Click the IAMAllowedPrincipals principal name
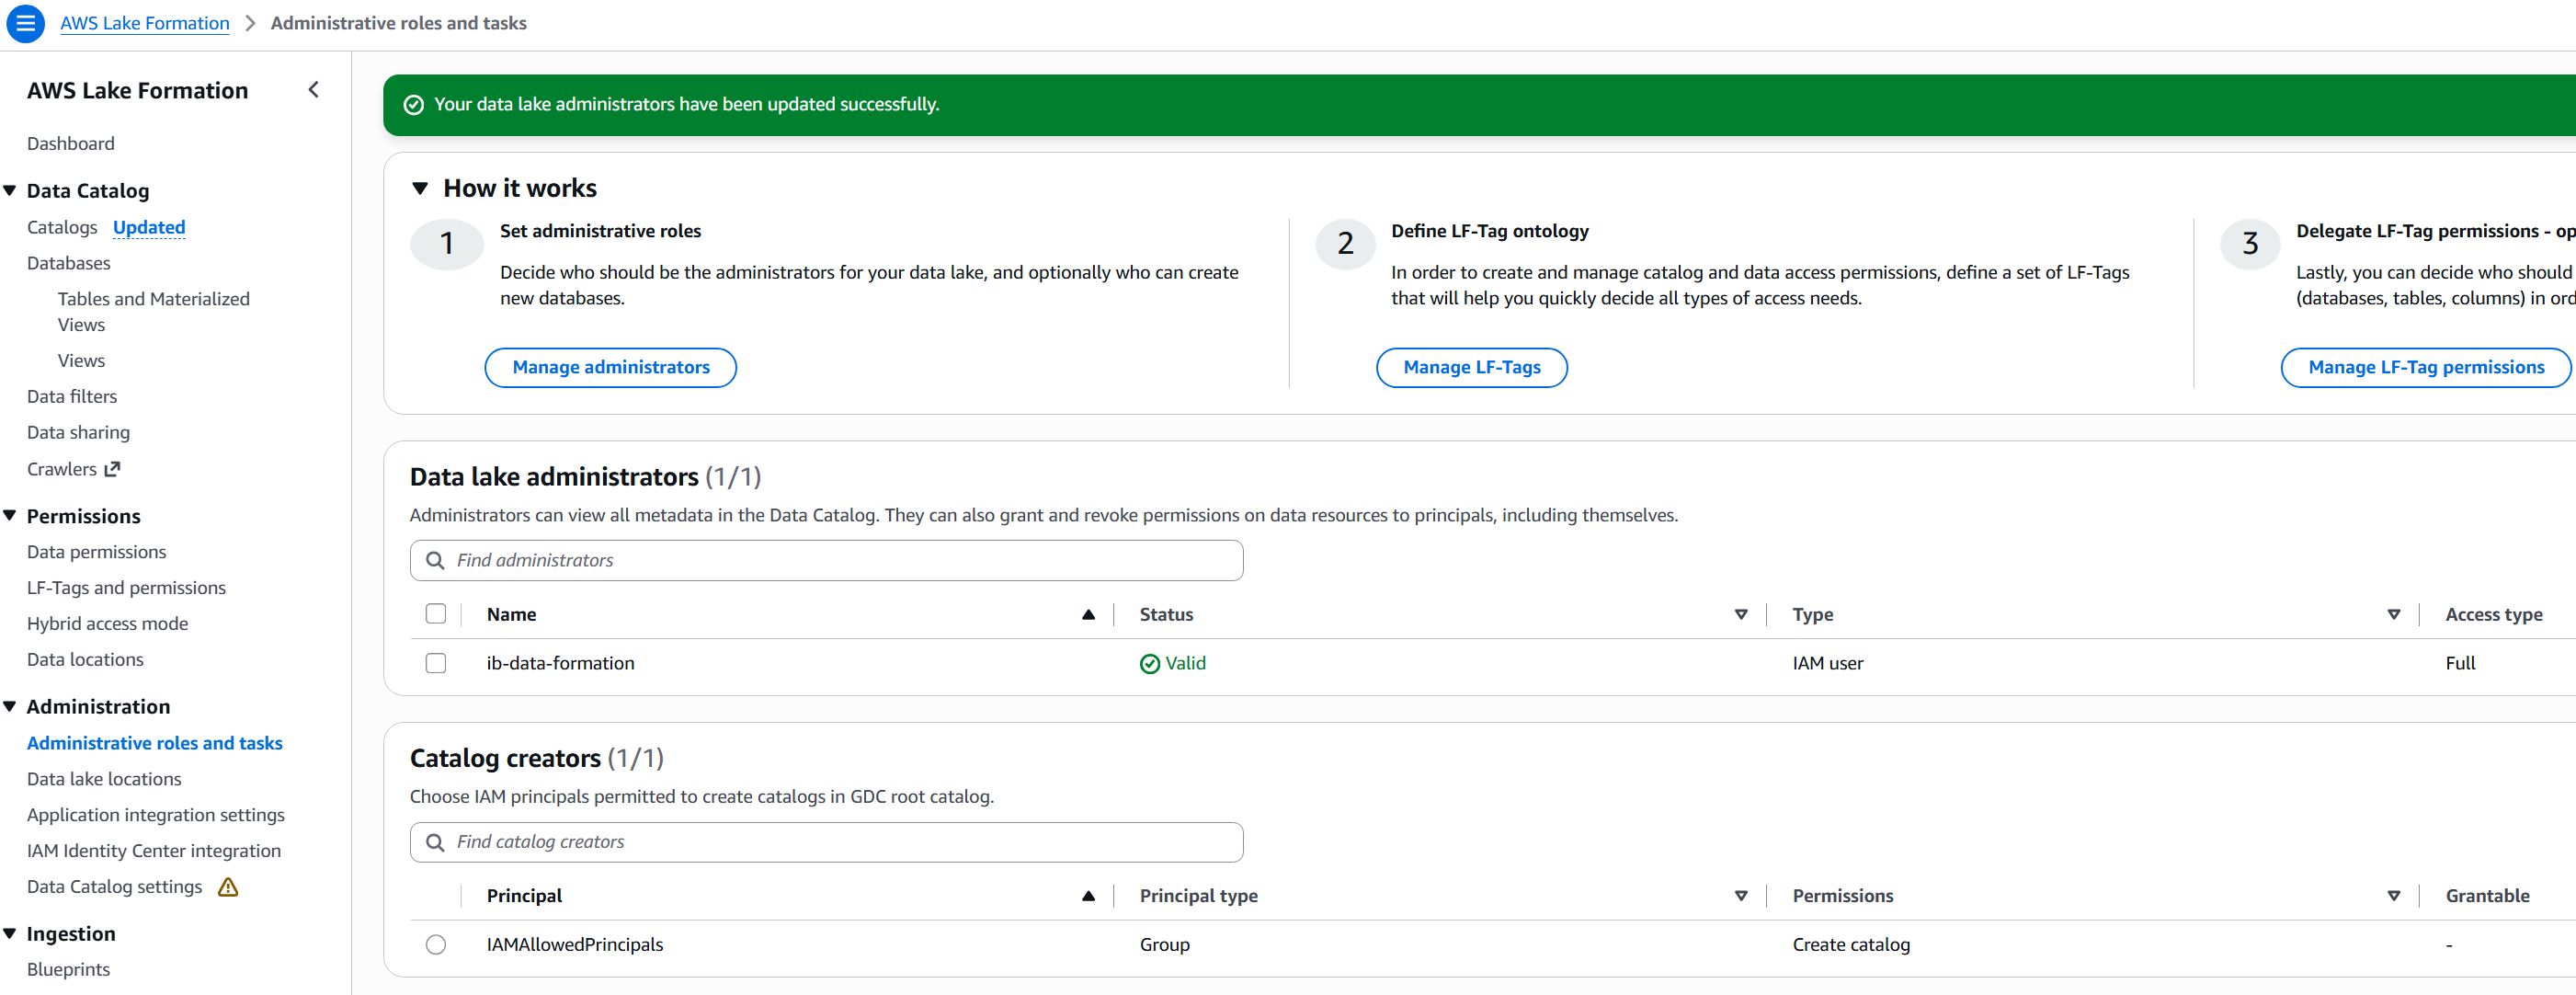This screenshot has width=2576, height=995. pos(575,945)
